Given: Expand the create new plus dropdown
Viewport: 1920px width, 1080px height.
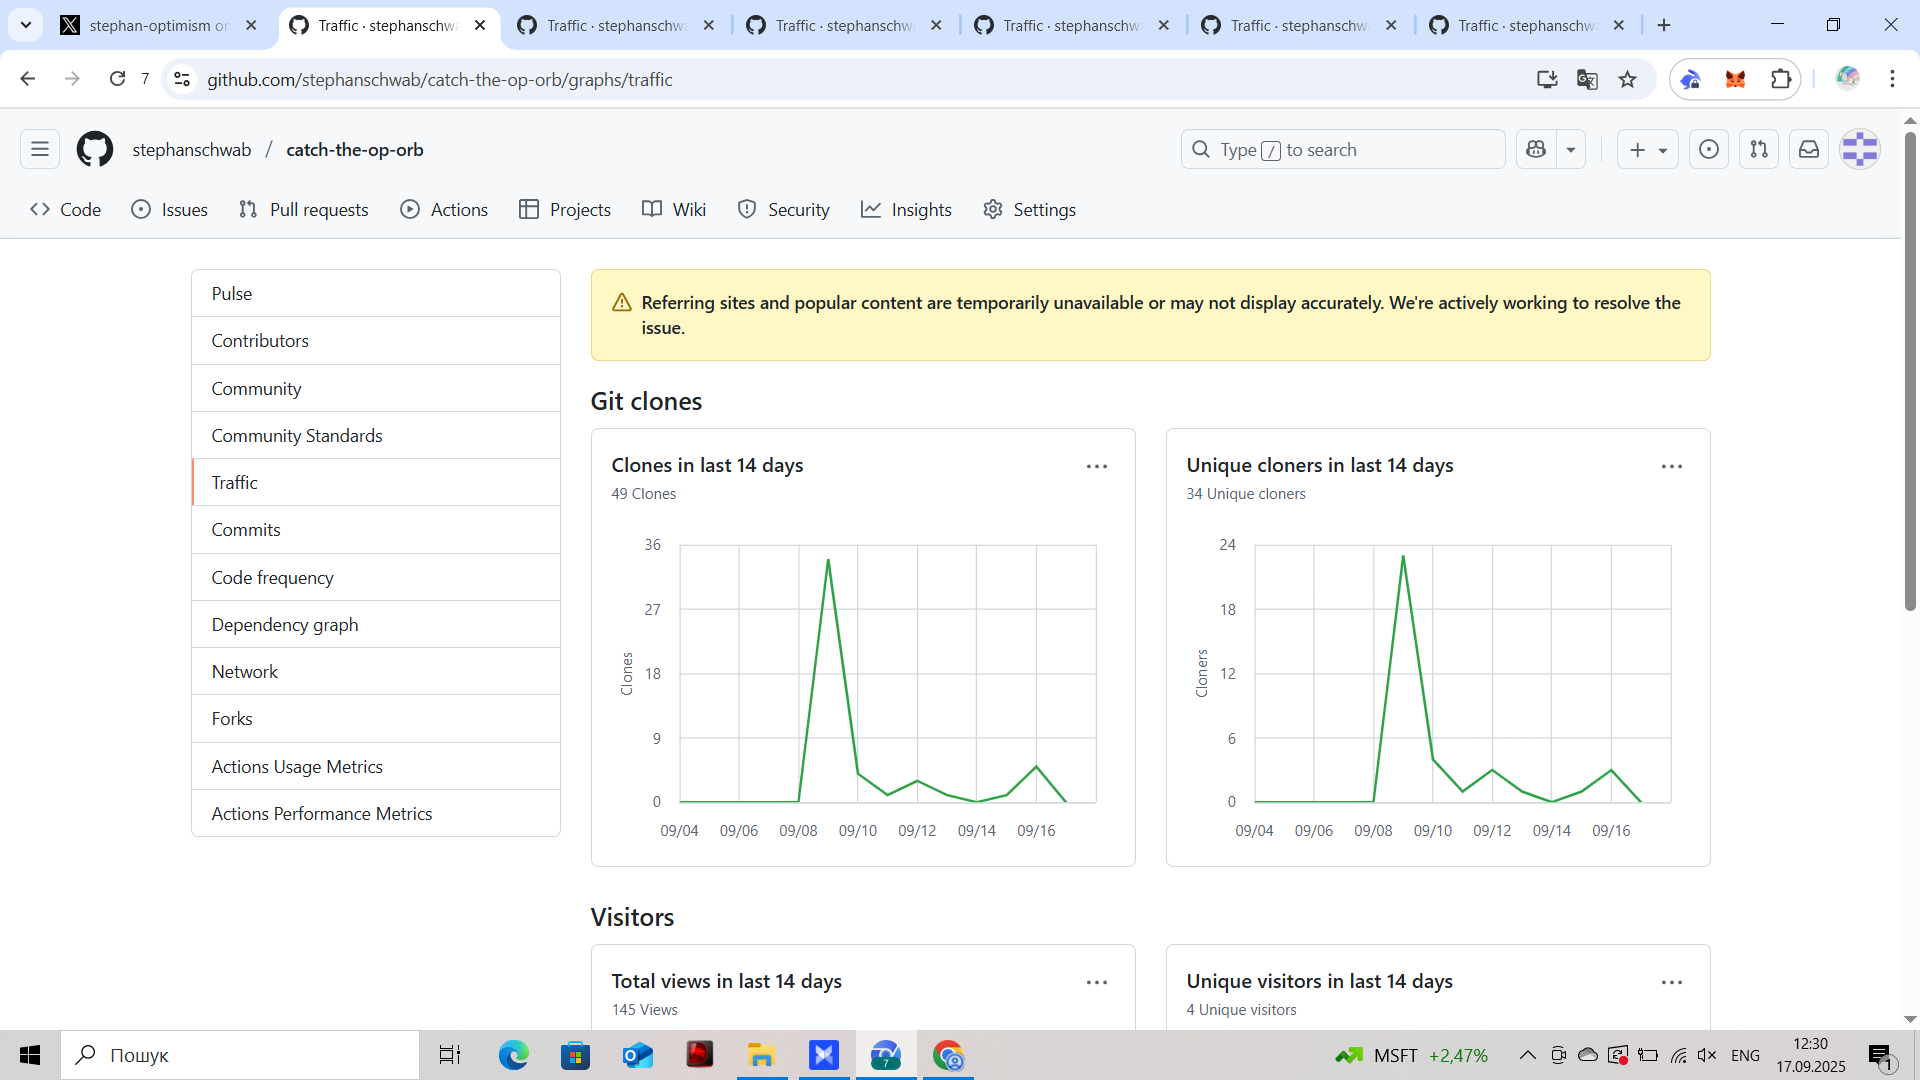Looking at the screenshot, I should [x=1648, y=150].
